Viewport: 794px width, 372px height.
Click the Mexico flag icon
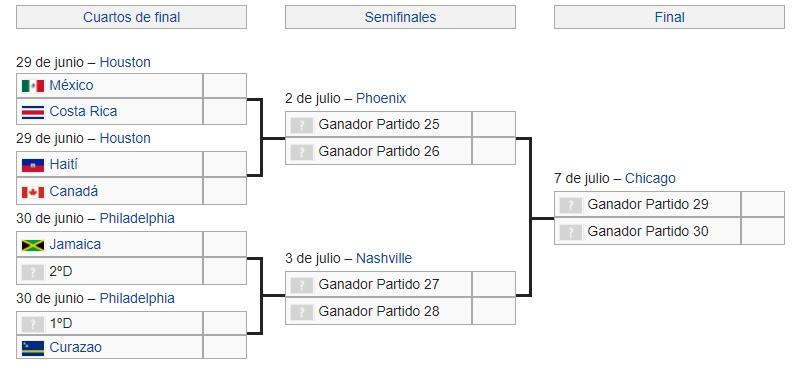(x=32, y=86)
